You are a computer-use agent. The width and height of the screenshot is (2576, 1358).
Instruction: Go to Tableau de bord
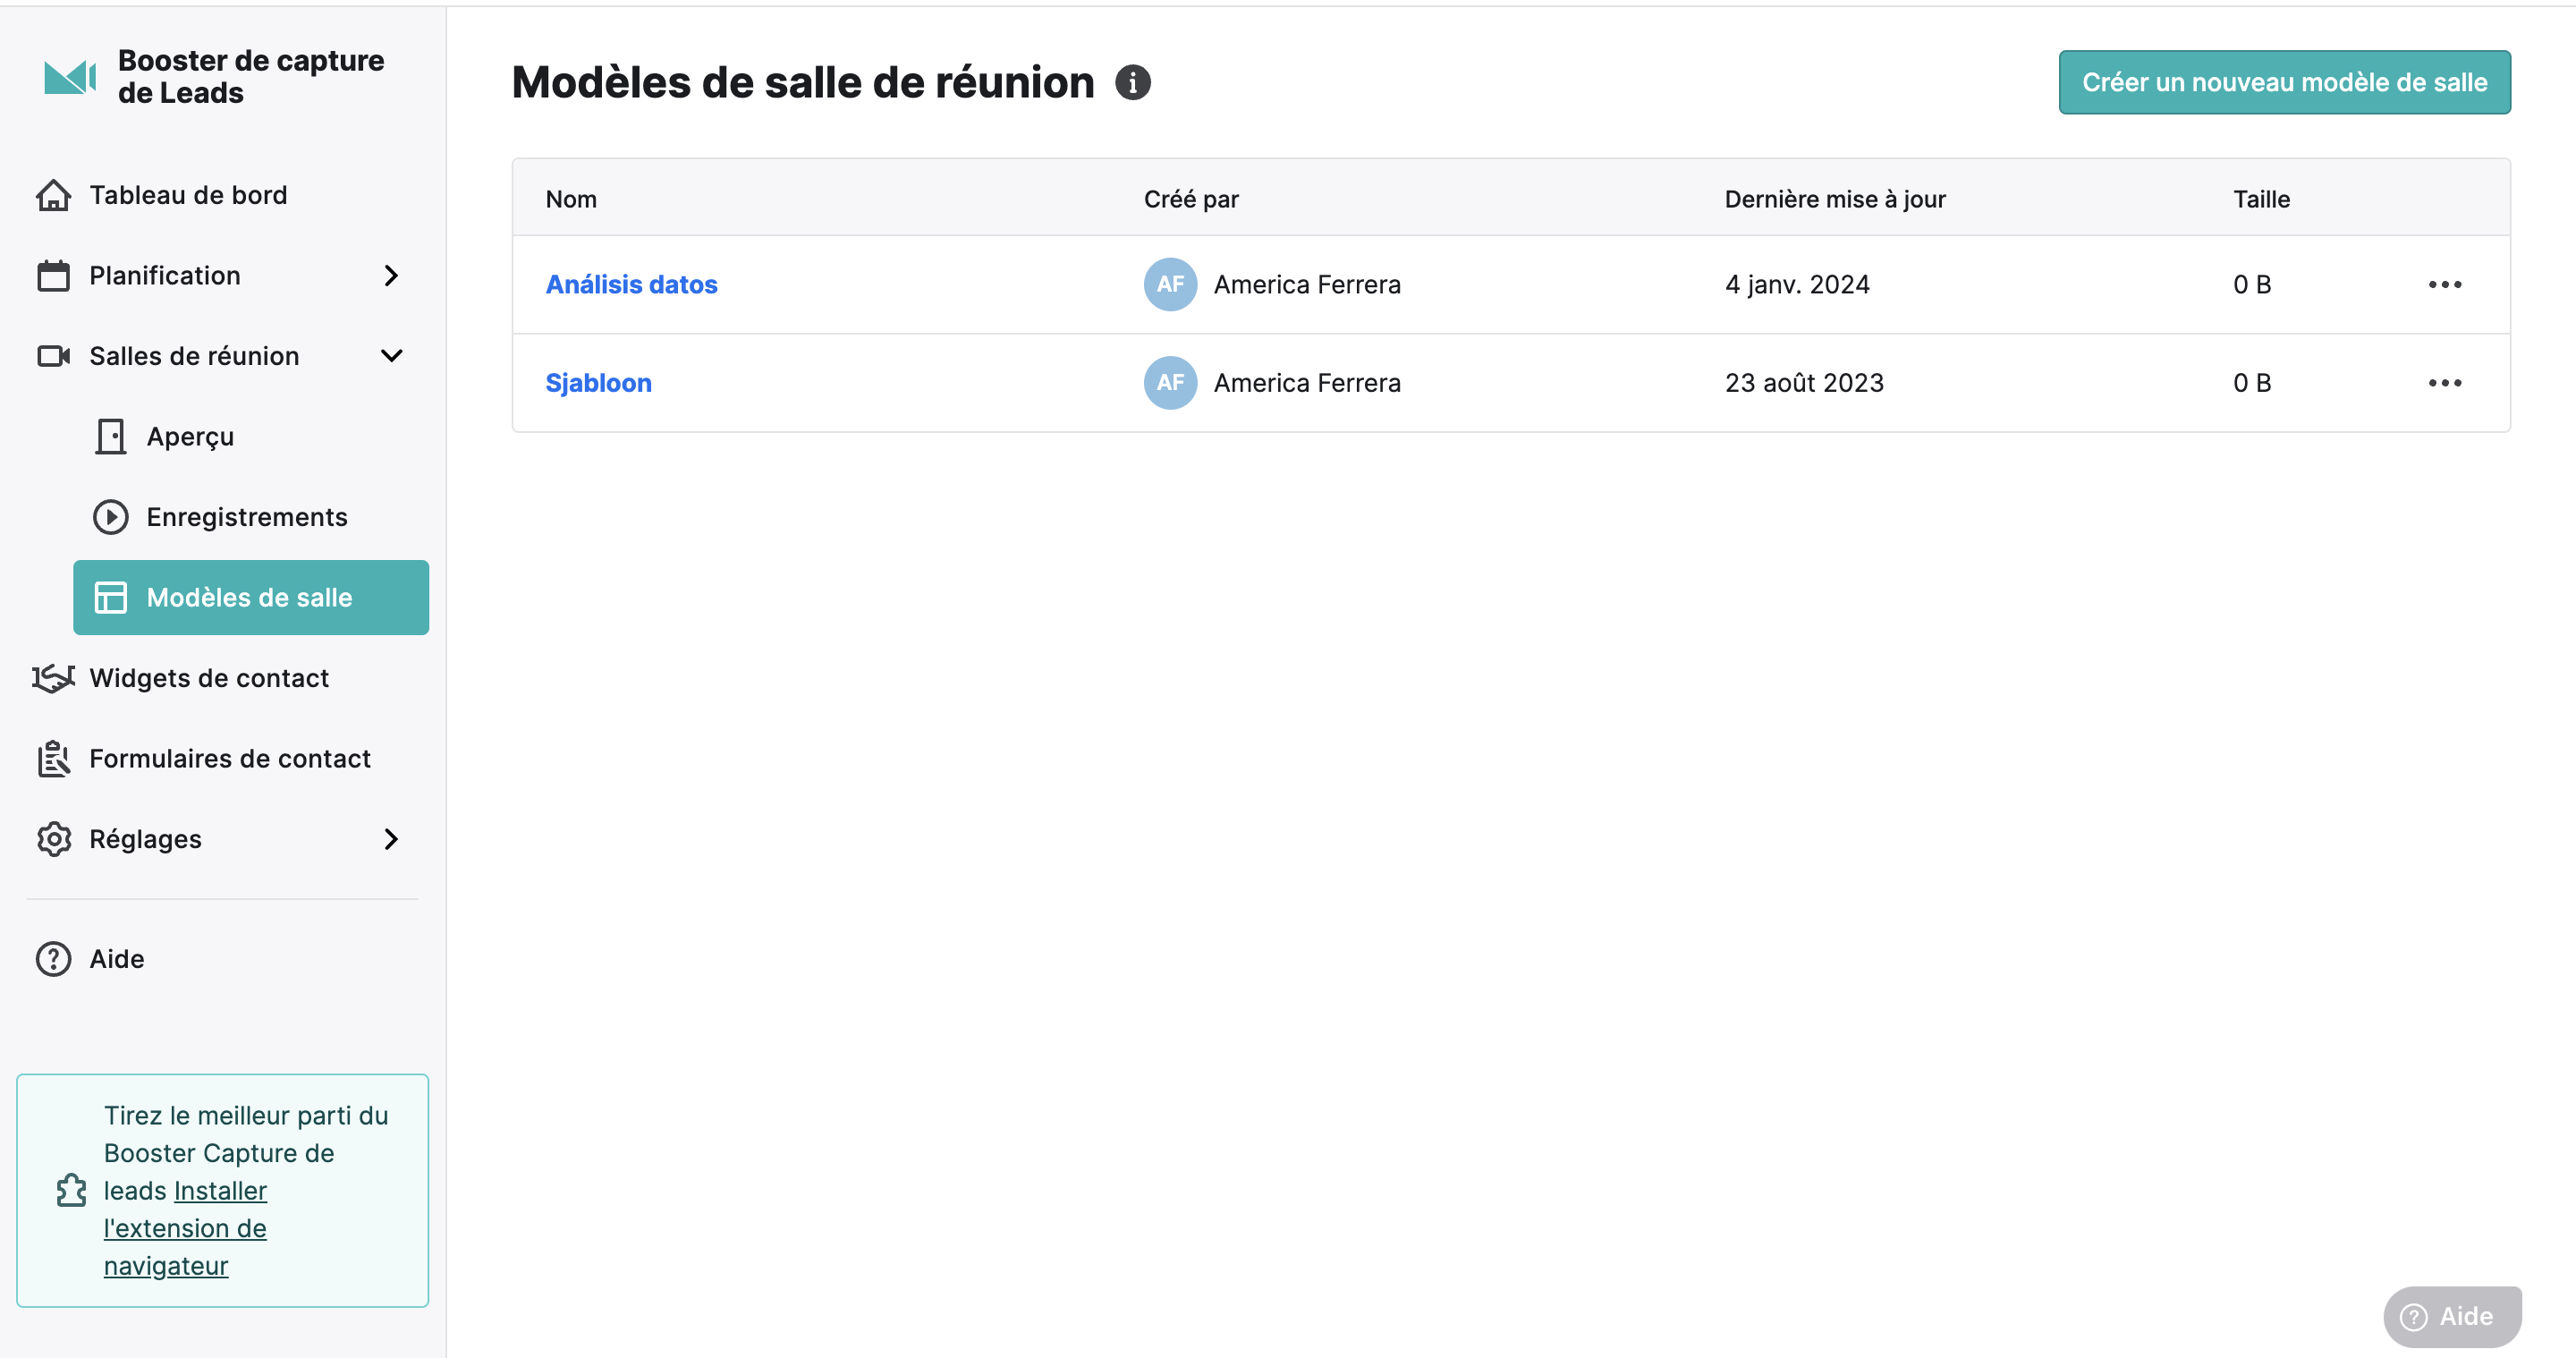pos(188,195)
